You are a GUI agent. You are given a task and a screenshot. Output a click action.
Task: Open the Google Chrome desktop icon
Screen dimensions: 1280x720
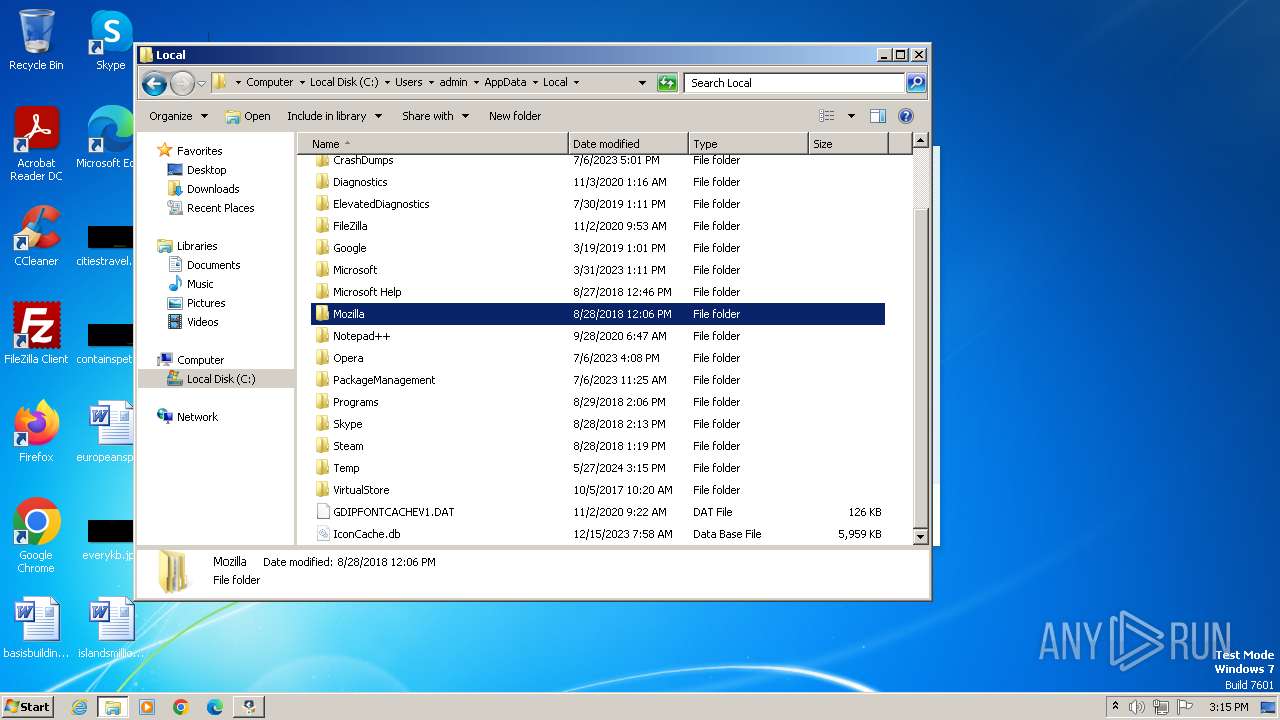pos(36,536)
